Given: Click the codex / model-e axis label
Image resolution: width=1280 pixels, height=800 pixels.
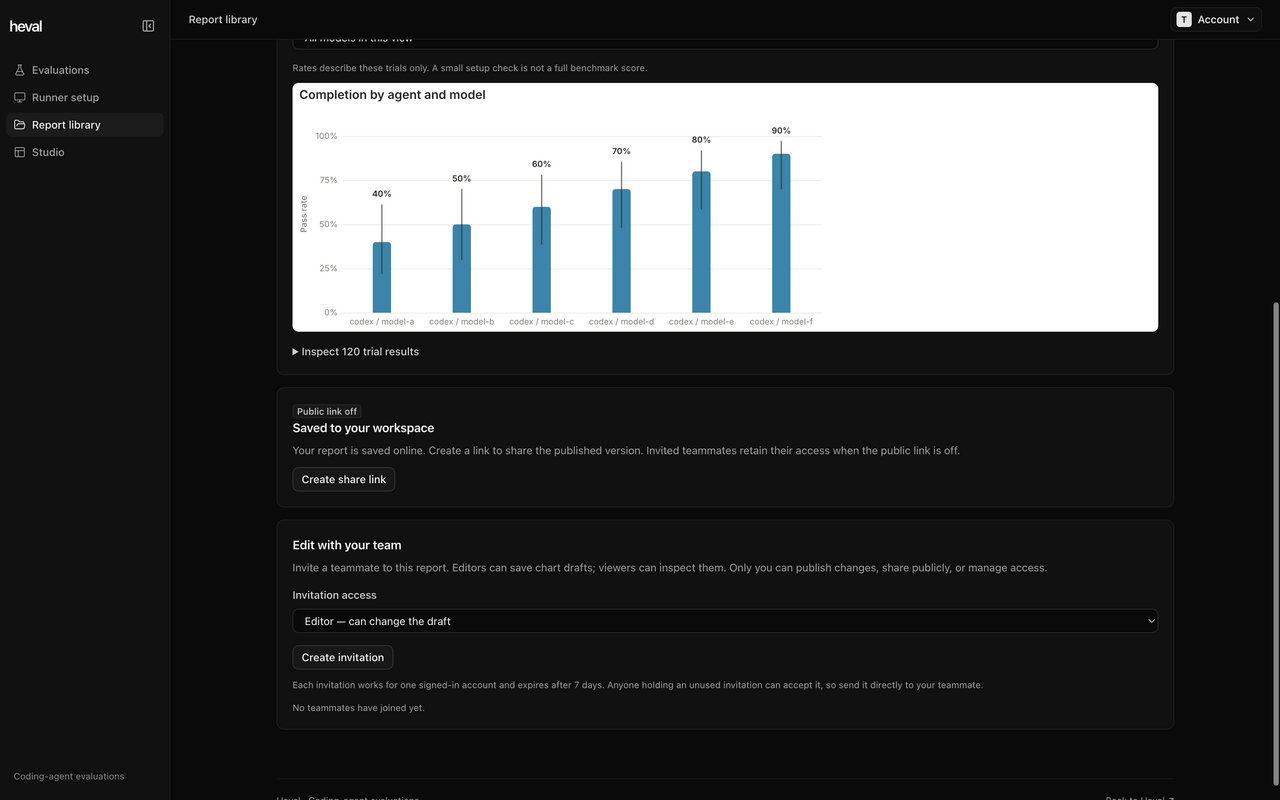Looking at the screenshot, I should tap(701, 322).
